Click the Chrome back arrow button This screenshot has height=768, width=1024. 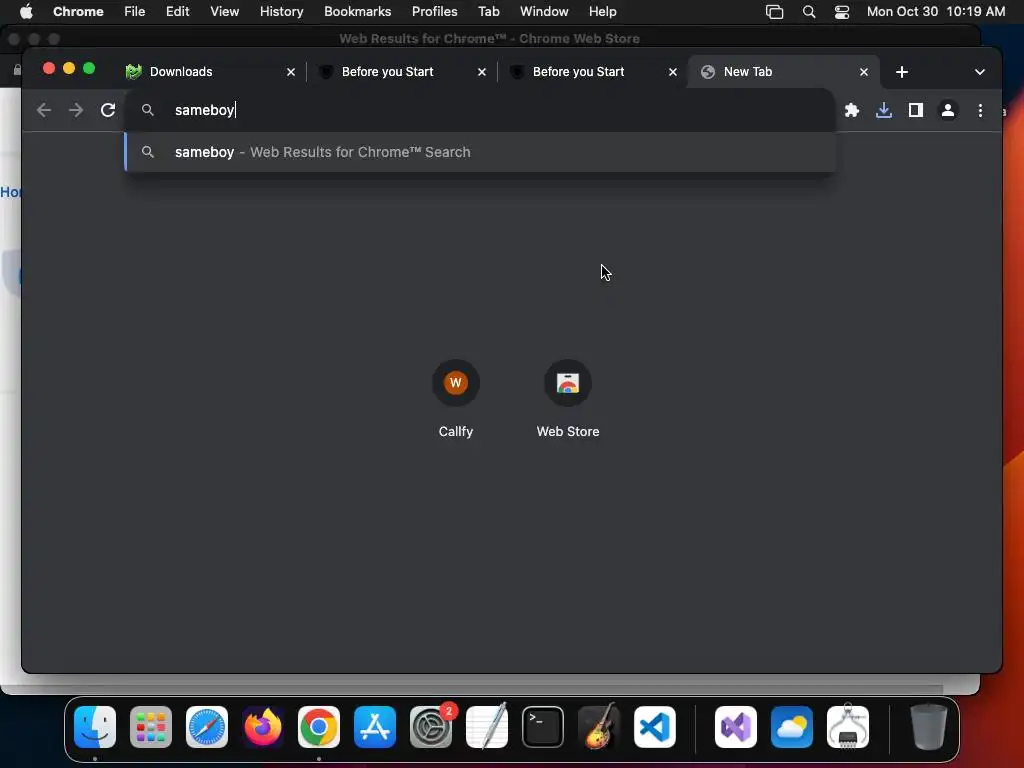[44, 110]
